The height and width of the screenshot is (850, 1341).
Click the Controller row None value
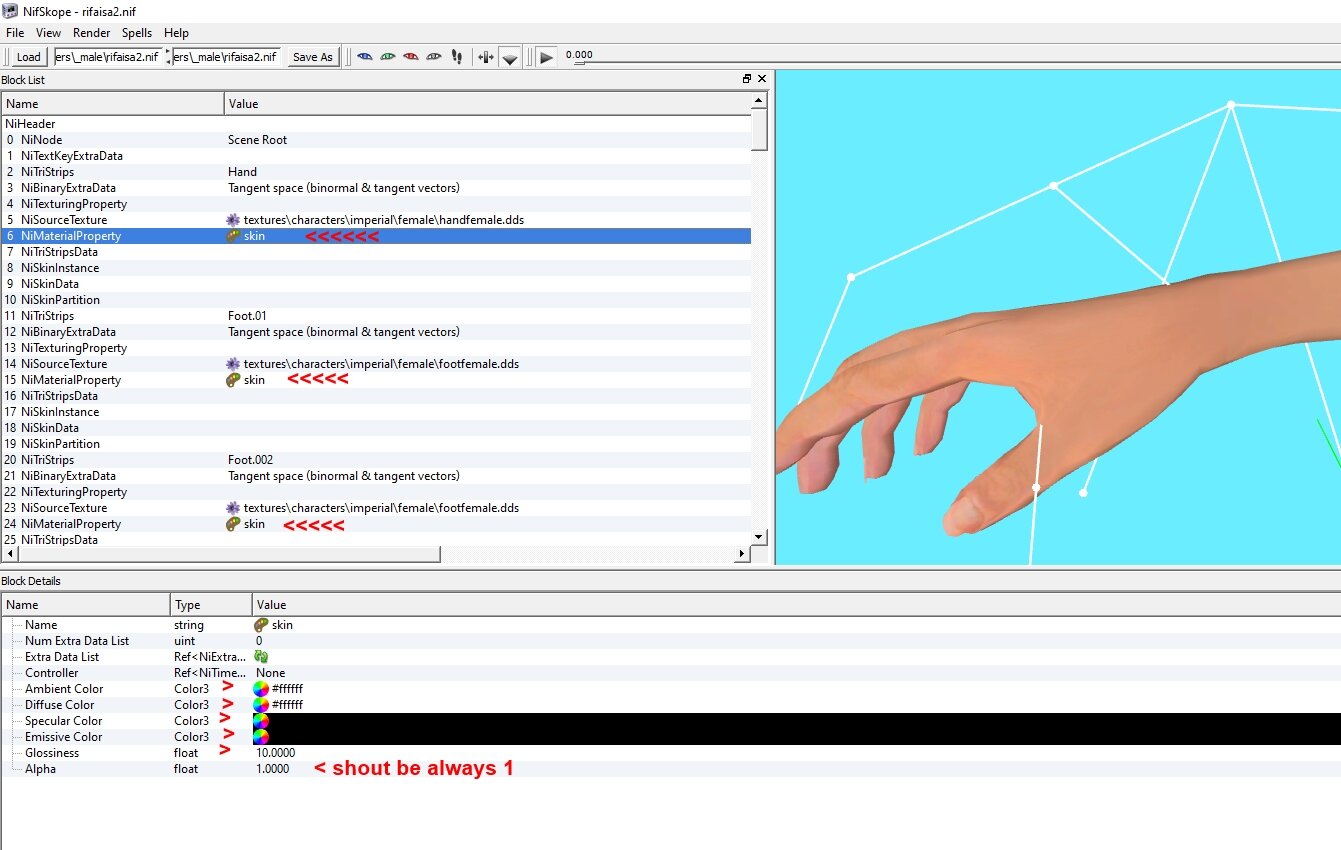[270, 673]
